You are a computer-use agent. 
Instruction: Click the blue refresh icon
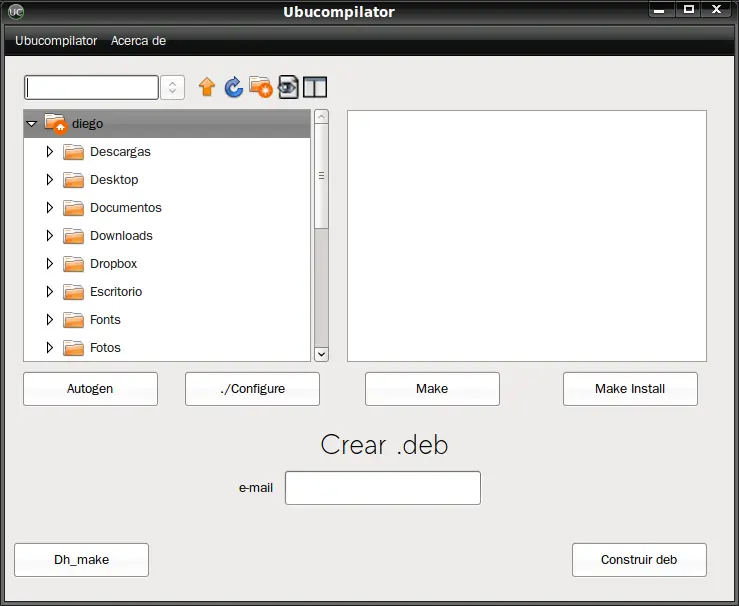(234, 87)
